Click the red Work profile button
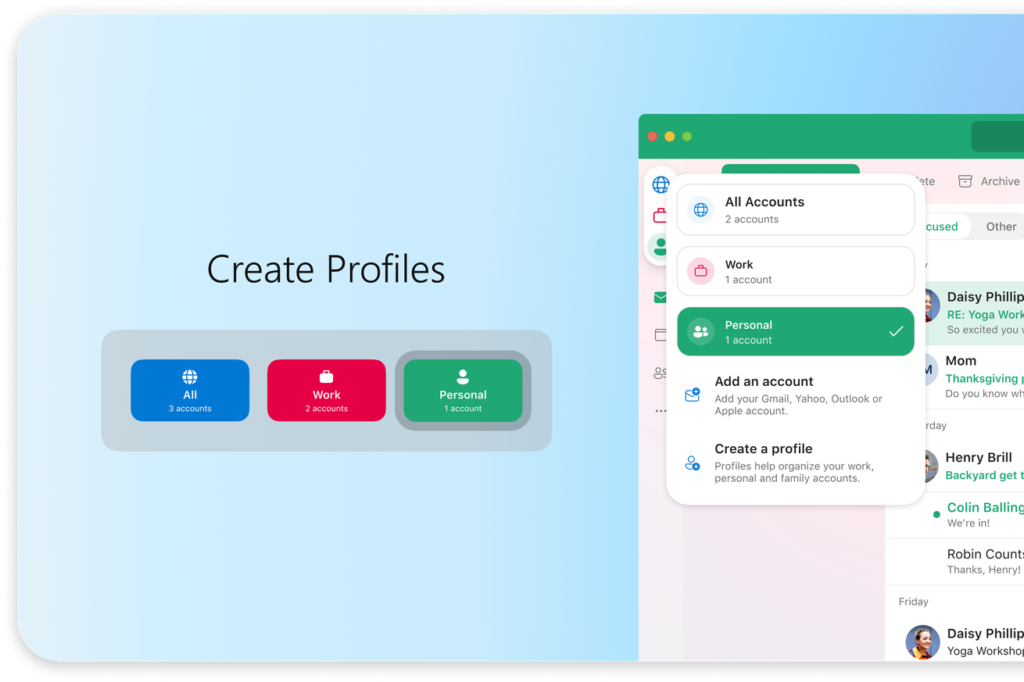 point(326,390)
